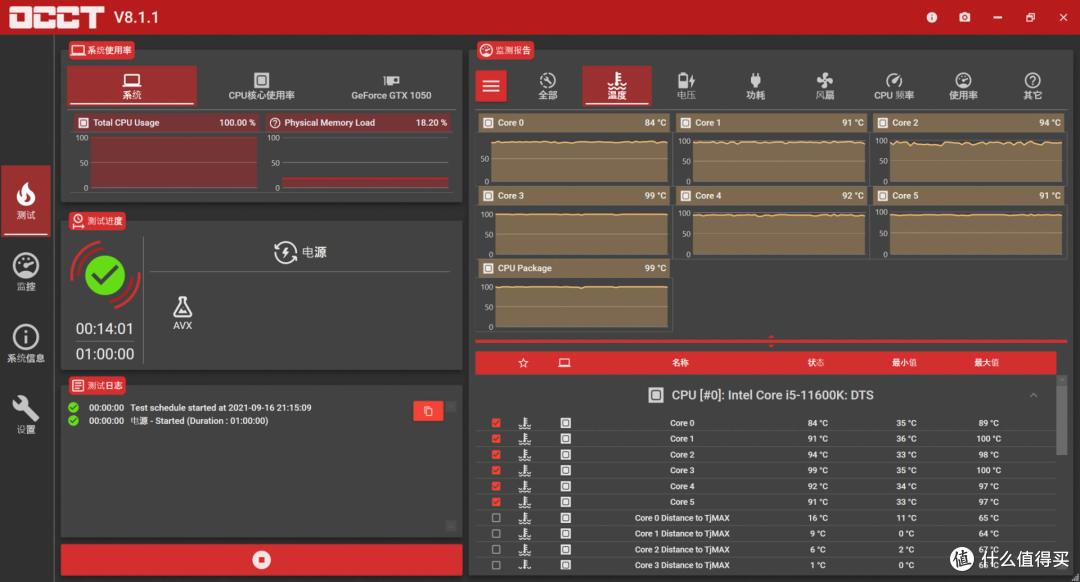Screen dimensions: 1080x582
Task: Click chip icon beside CPU Package graph title
Action: [x=488, y=268]
